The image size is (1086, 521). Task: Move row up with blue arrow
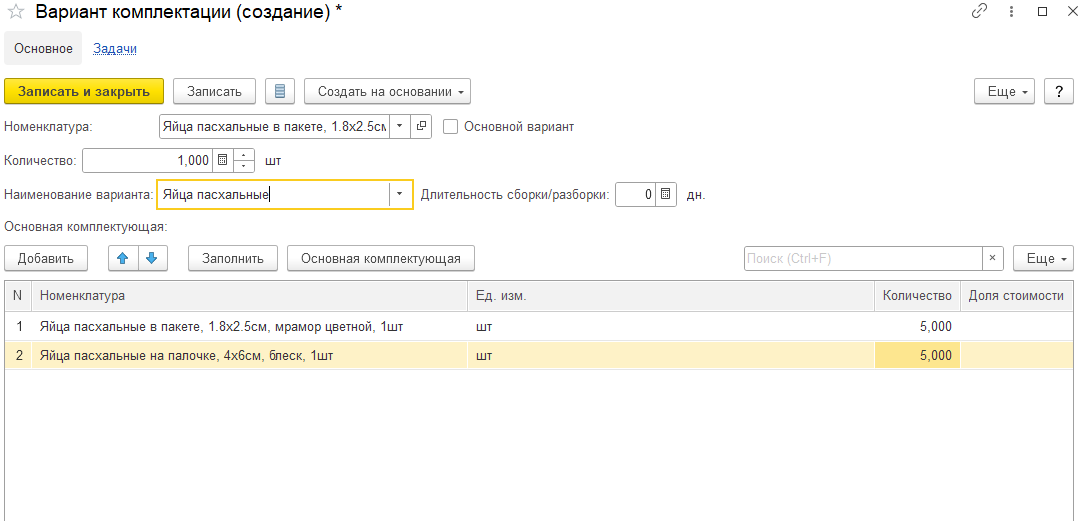(x=123, y=258)
